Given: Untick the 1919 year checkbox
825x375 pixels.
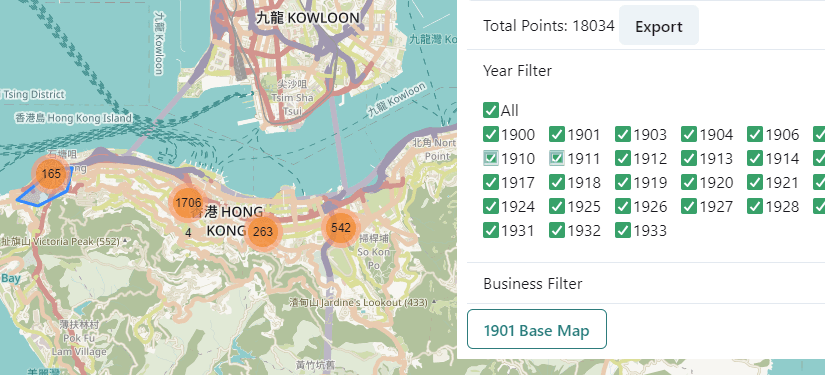Looking at the screenshot, I should click(623, 183).
